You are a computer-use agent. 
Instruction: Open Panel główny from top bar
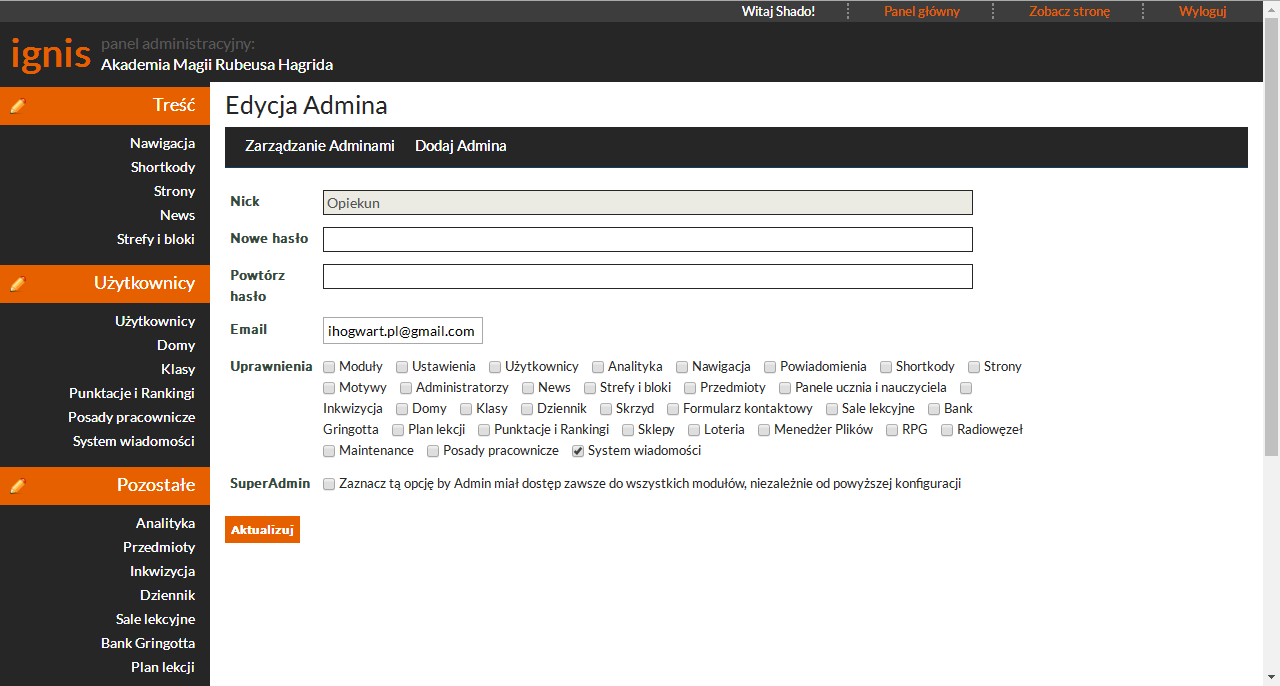click(x=921, y=11)
